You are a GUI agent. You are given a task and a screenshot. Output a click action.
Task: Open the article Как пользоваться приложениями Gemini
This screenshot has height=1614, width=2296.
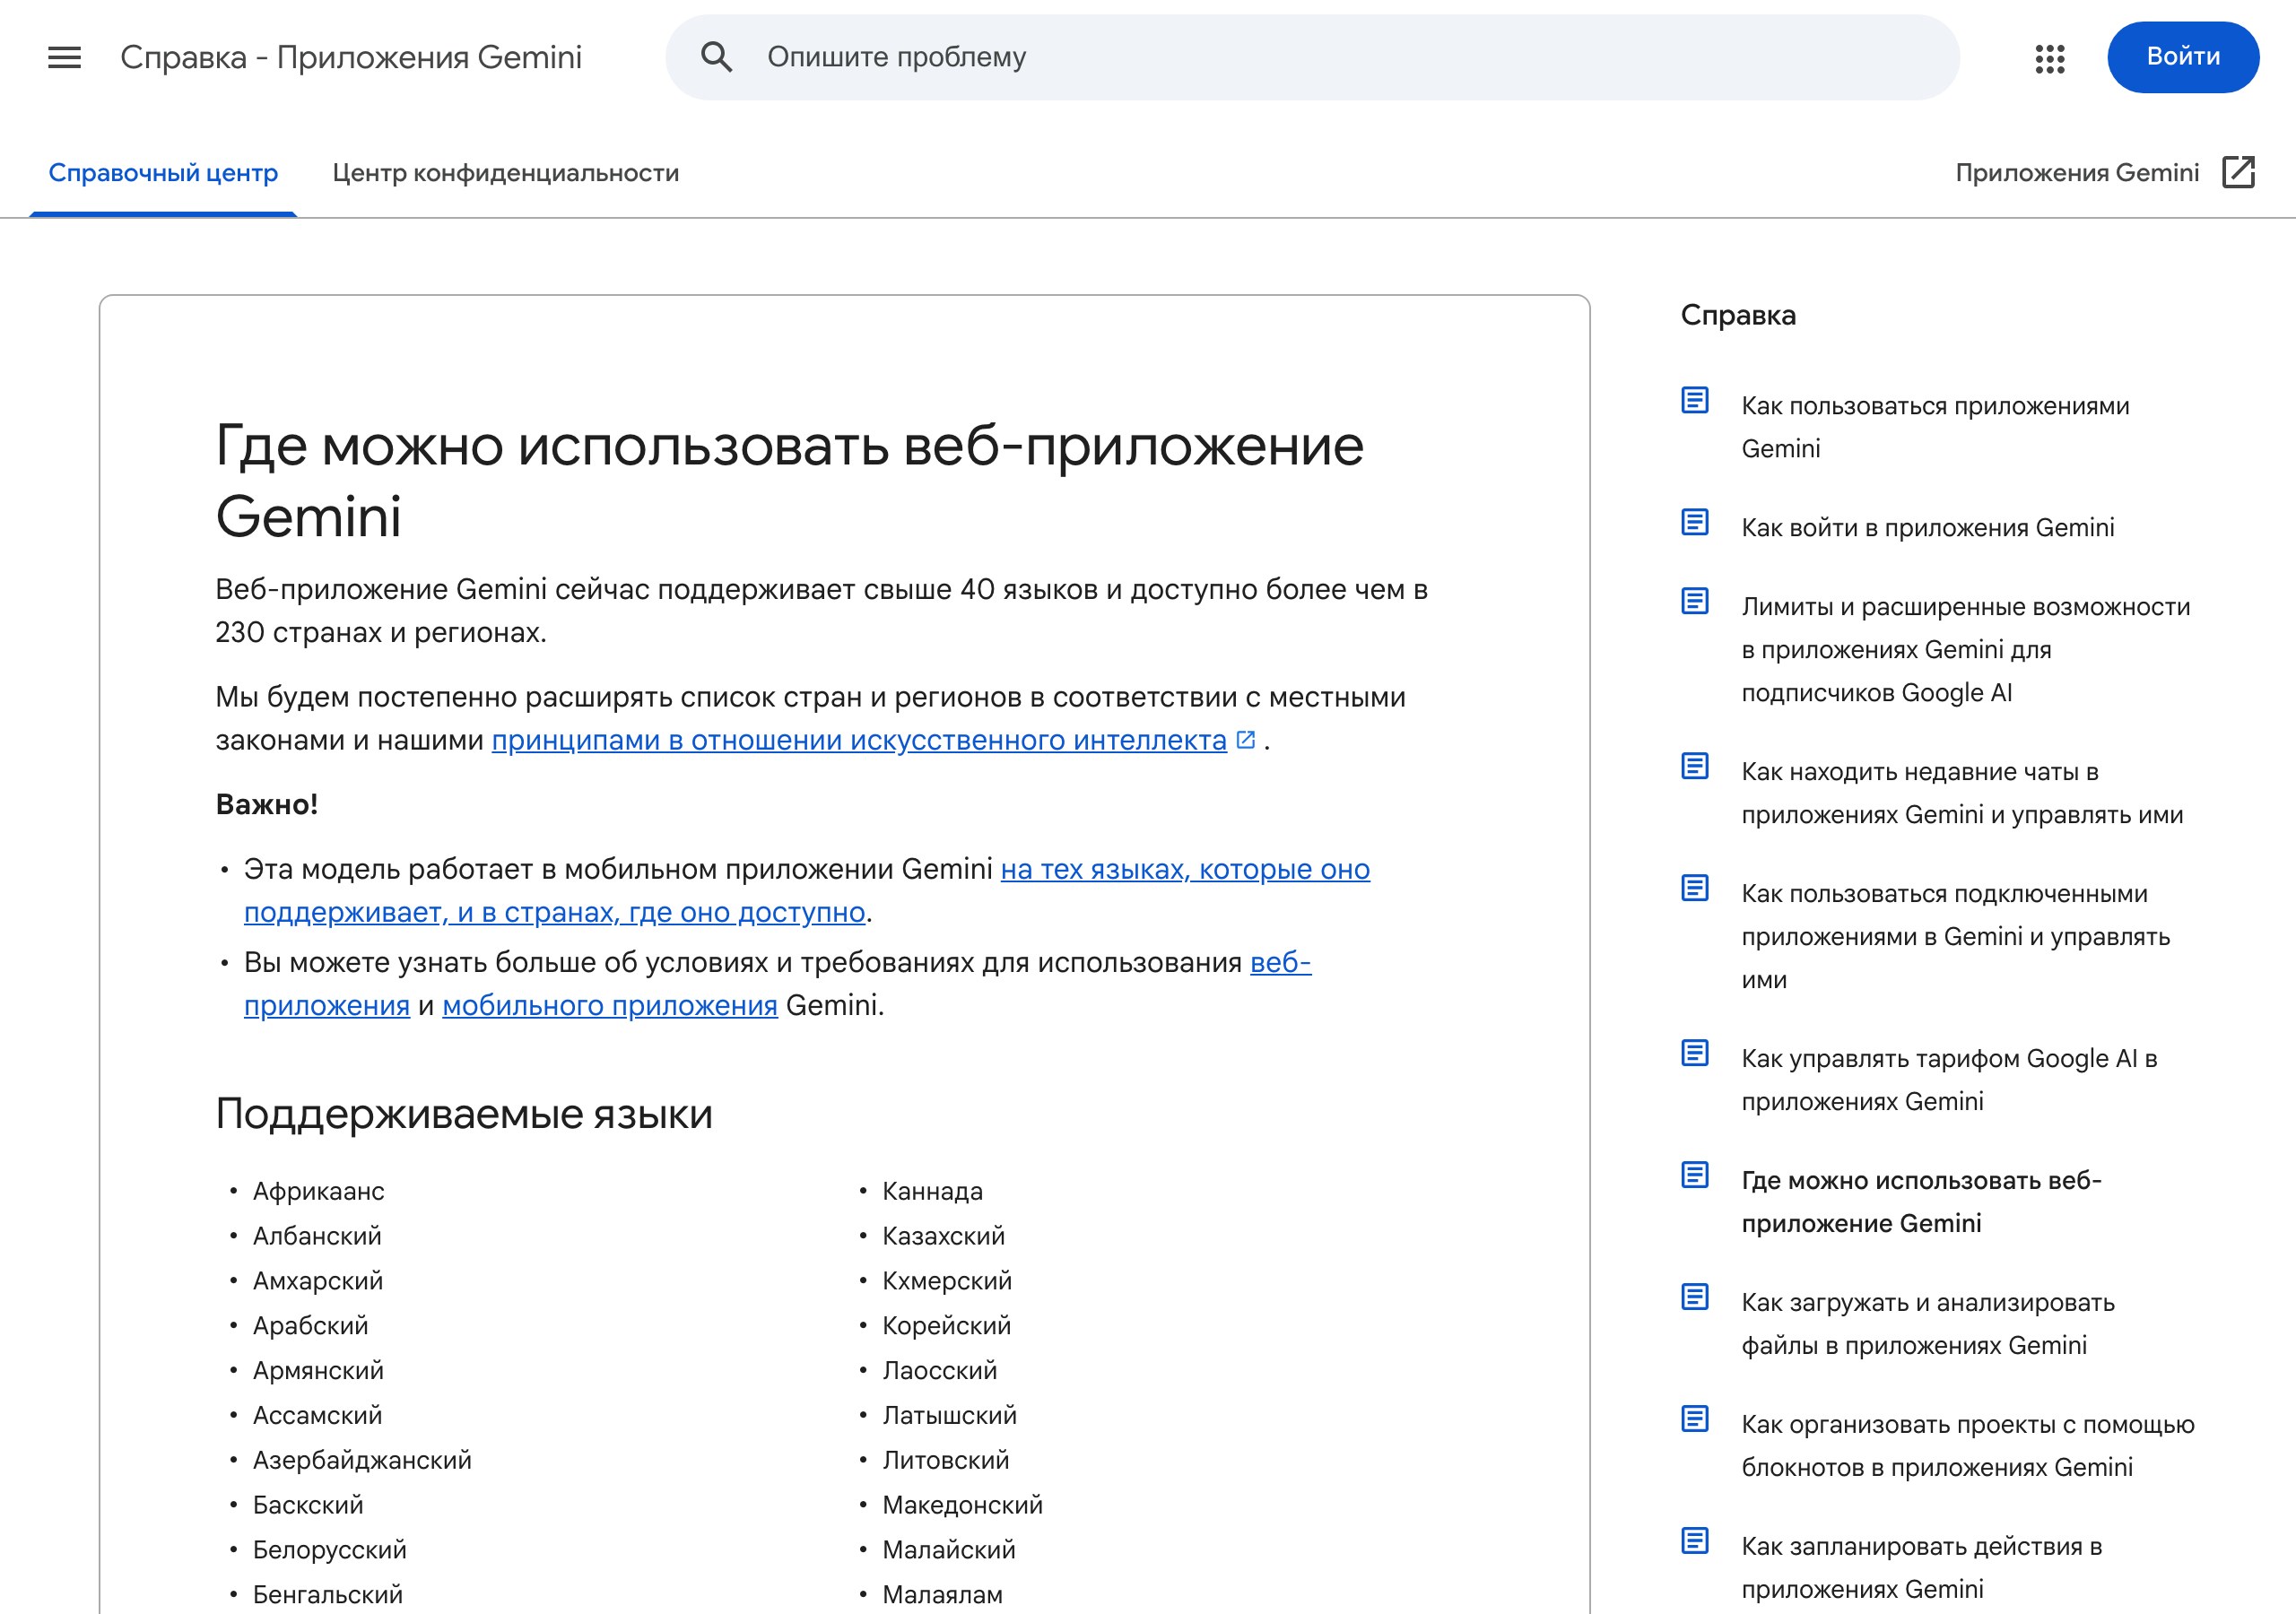(1935, 427)
